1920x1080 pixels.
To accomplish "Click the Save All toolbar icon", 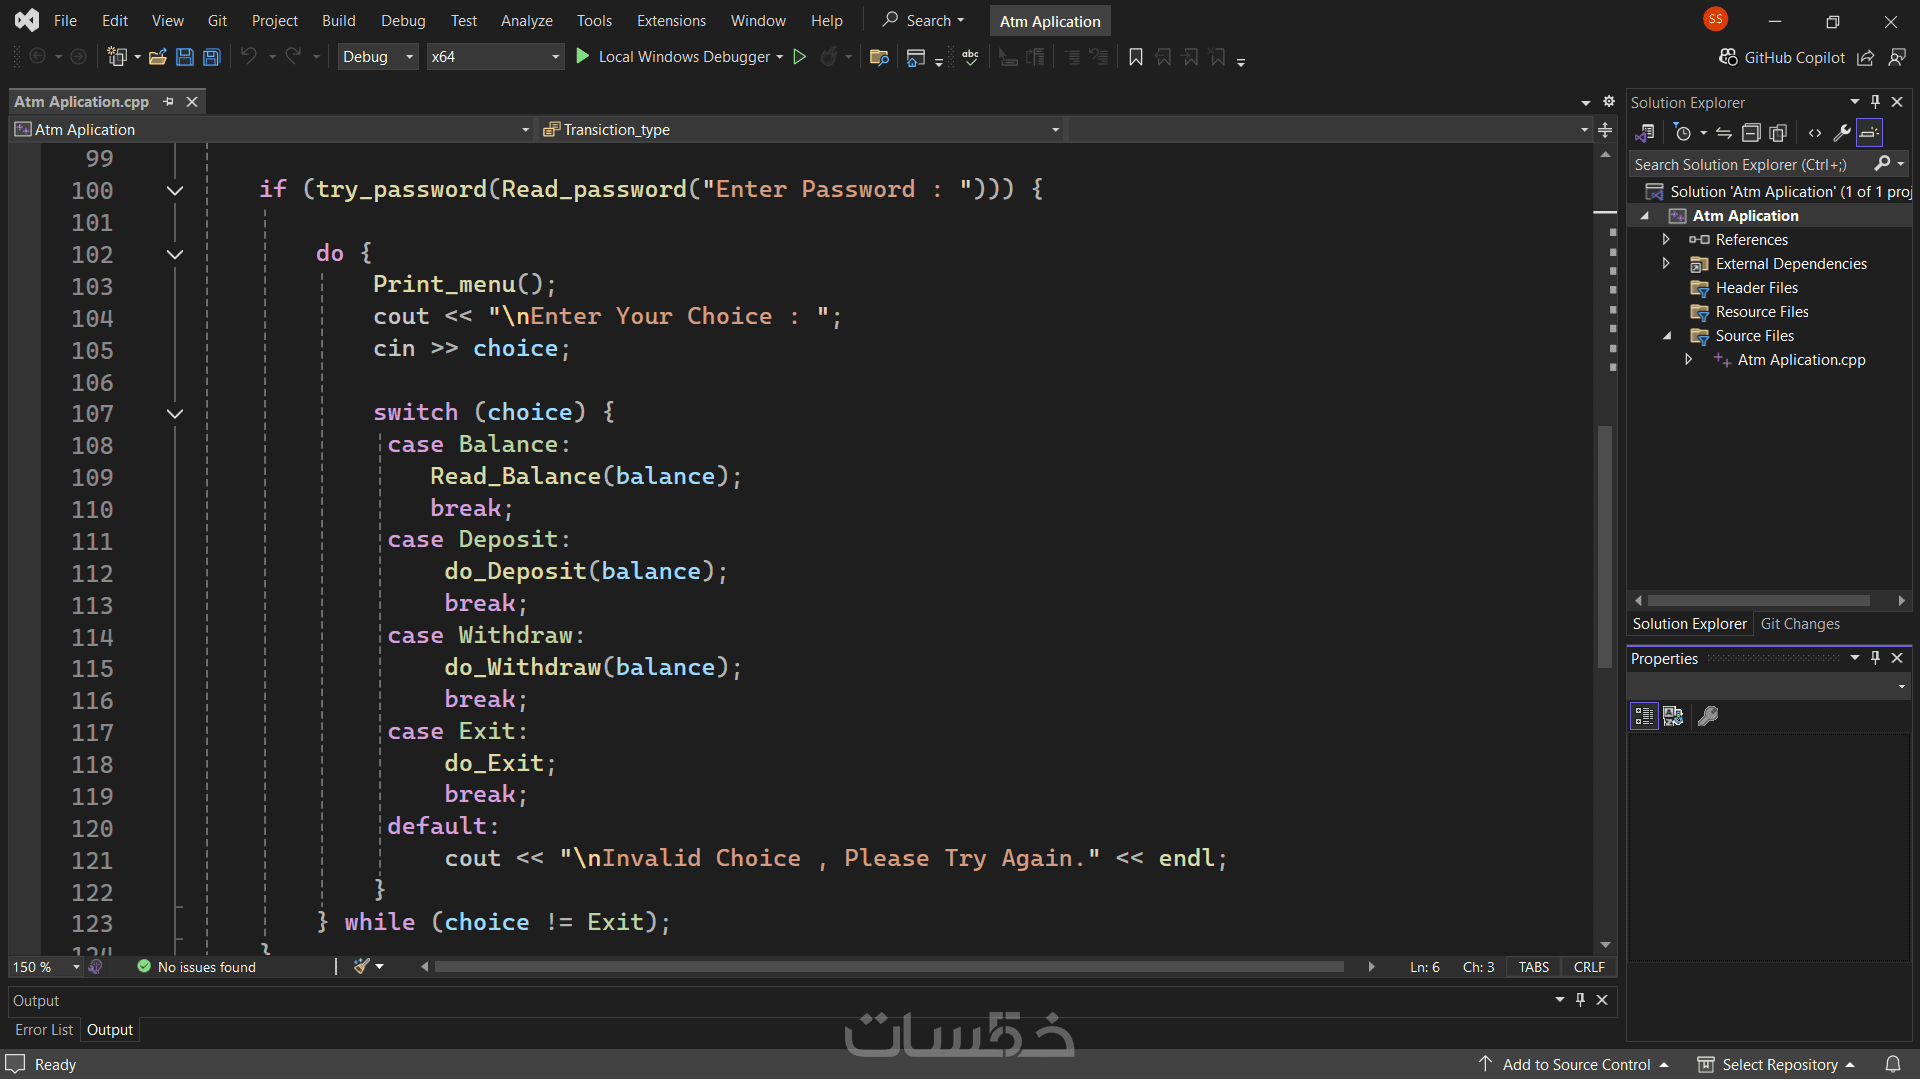I will [x=212, y=57].
